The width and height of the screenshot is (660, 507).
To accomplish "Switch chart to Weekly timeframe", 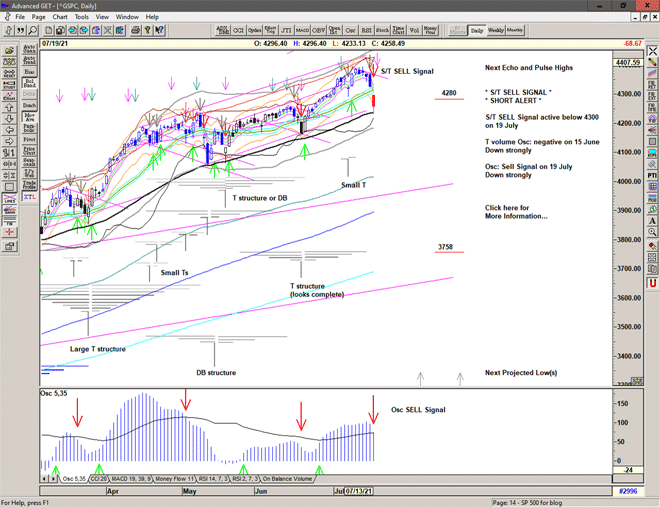I will [496, 31].
